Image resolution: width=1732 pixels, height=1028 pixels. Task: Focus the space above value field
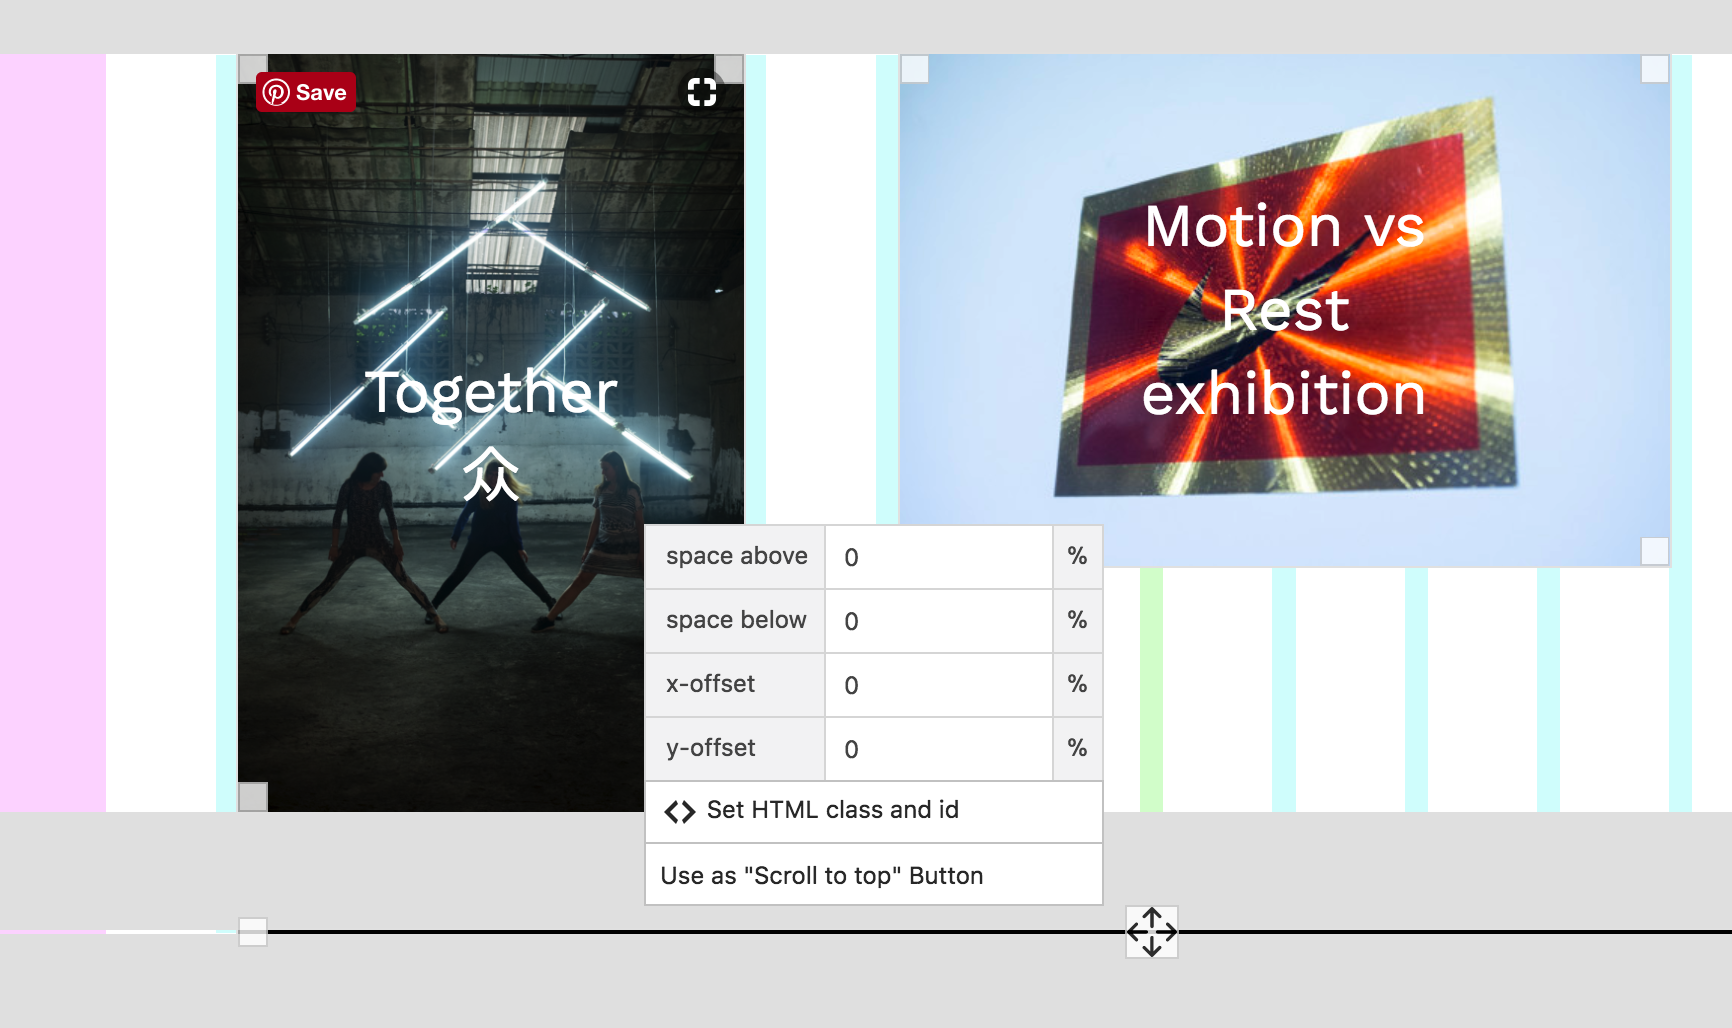[938, 557]
